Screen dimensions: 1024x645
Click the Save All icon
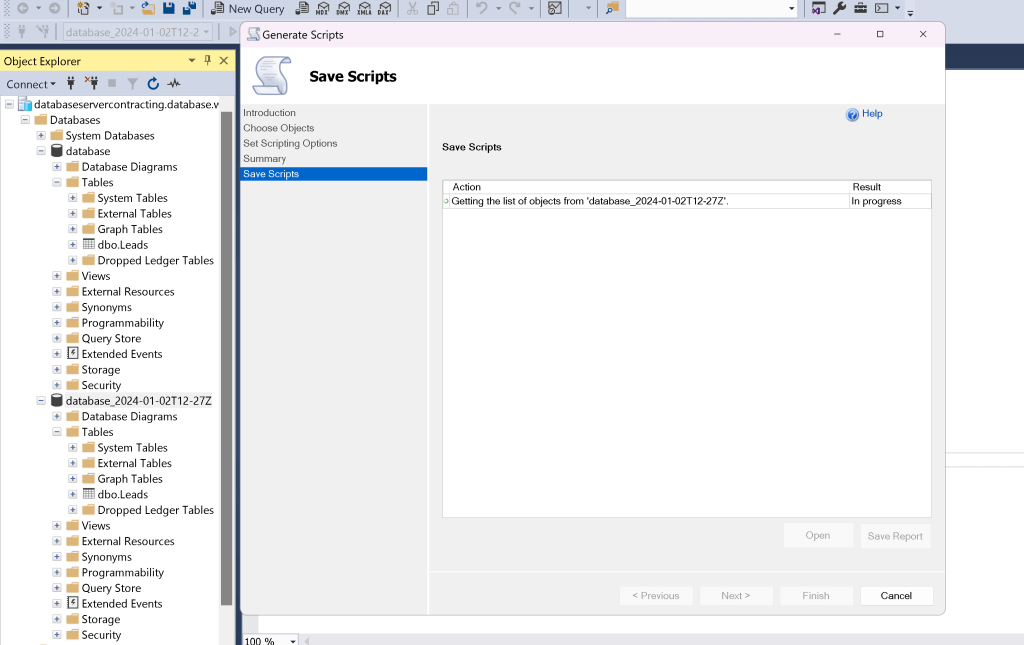tap(189, 8)
